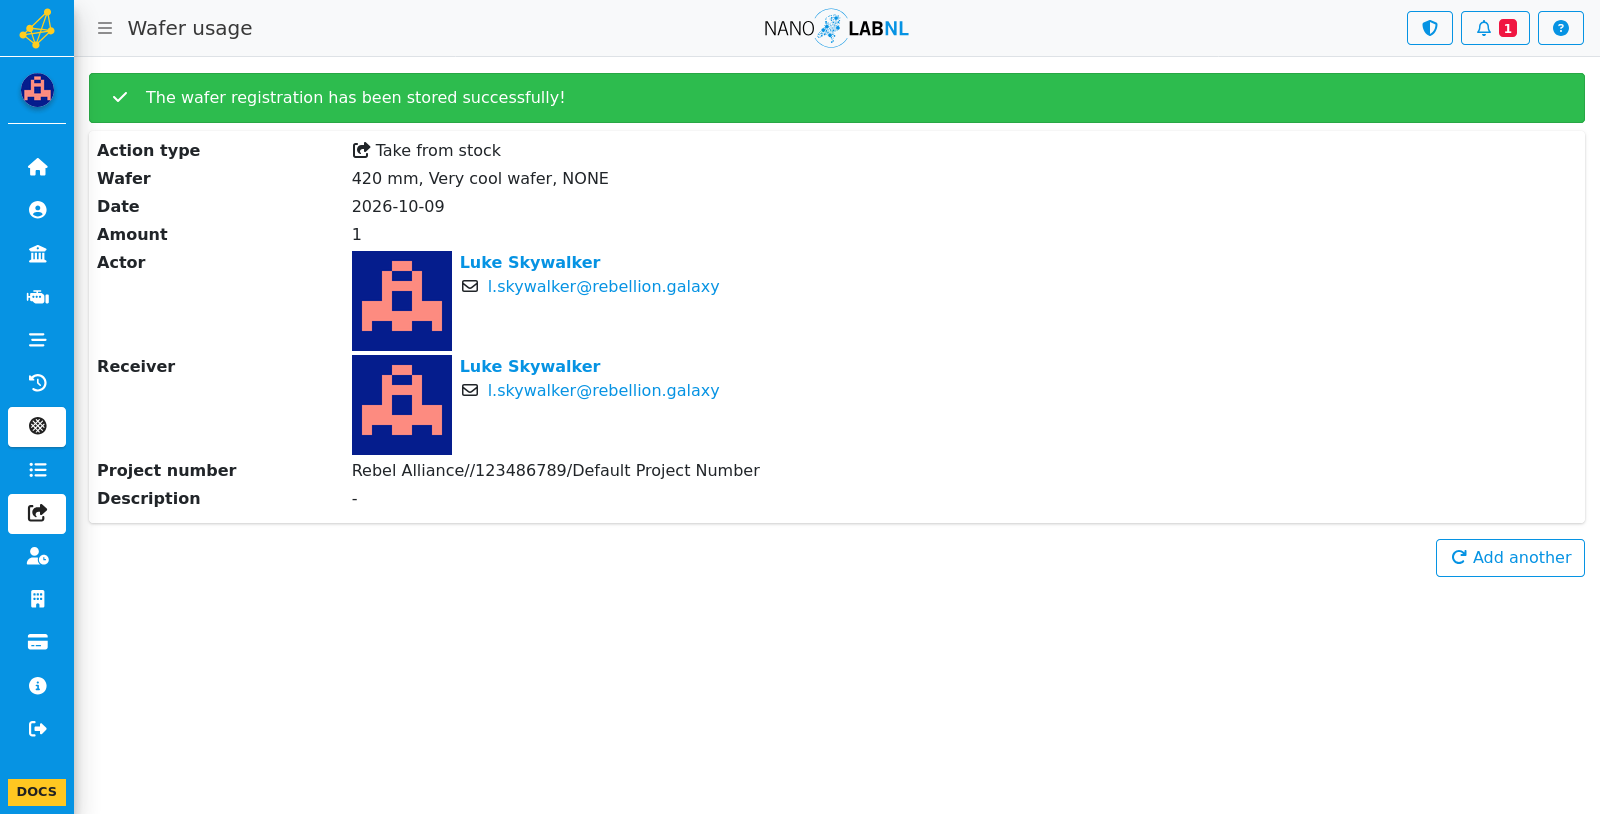Click the wafer value '420 mm, Very cool wafer, NONE'

coord(480,178)
